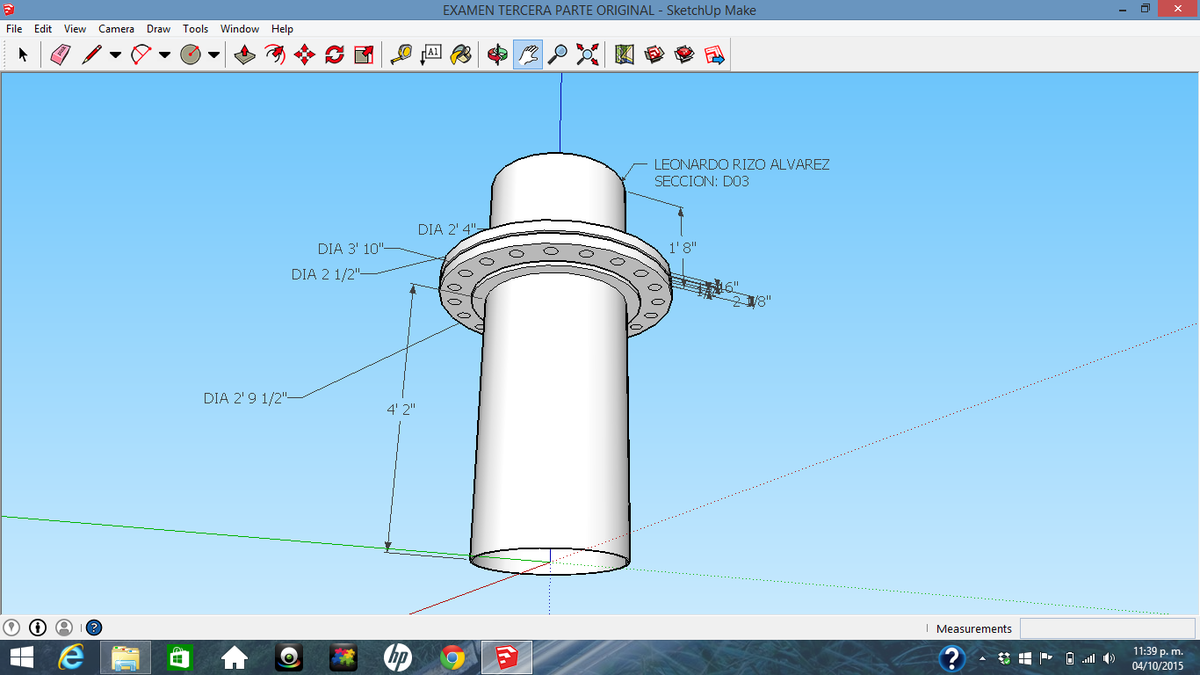The height and width of the screenshot is (675, 1200).
Task: Open the Add Location map tool
Action: click(626, 55)
